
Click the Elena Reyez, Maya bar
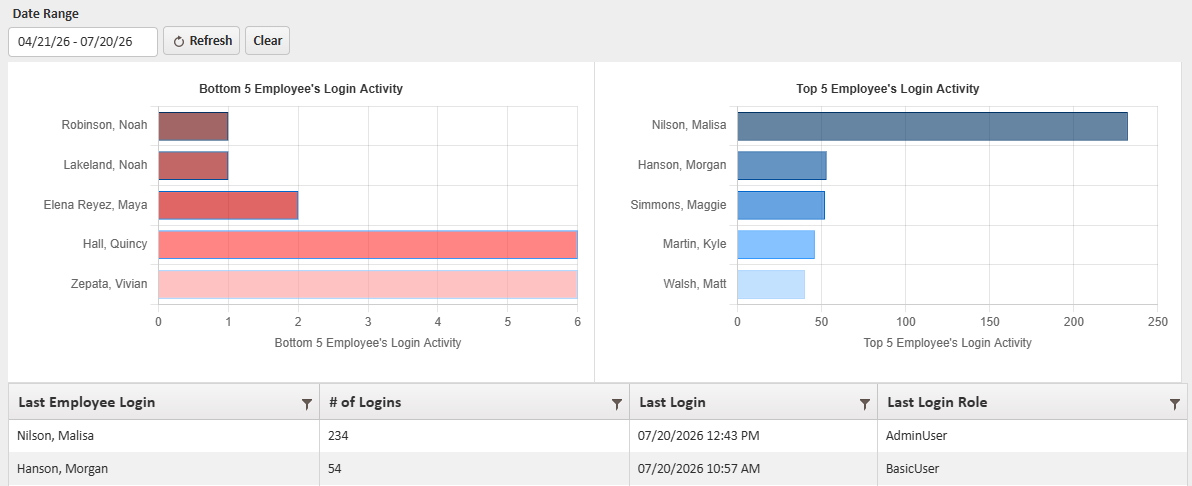pos(228,205)
